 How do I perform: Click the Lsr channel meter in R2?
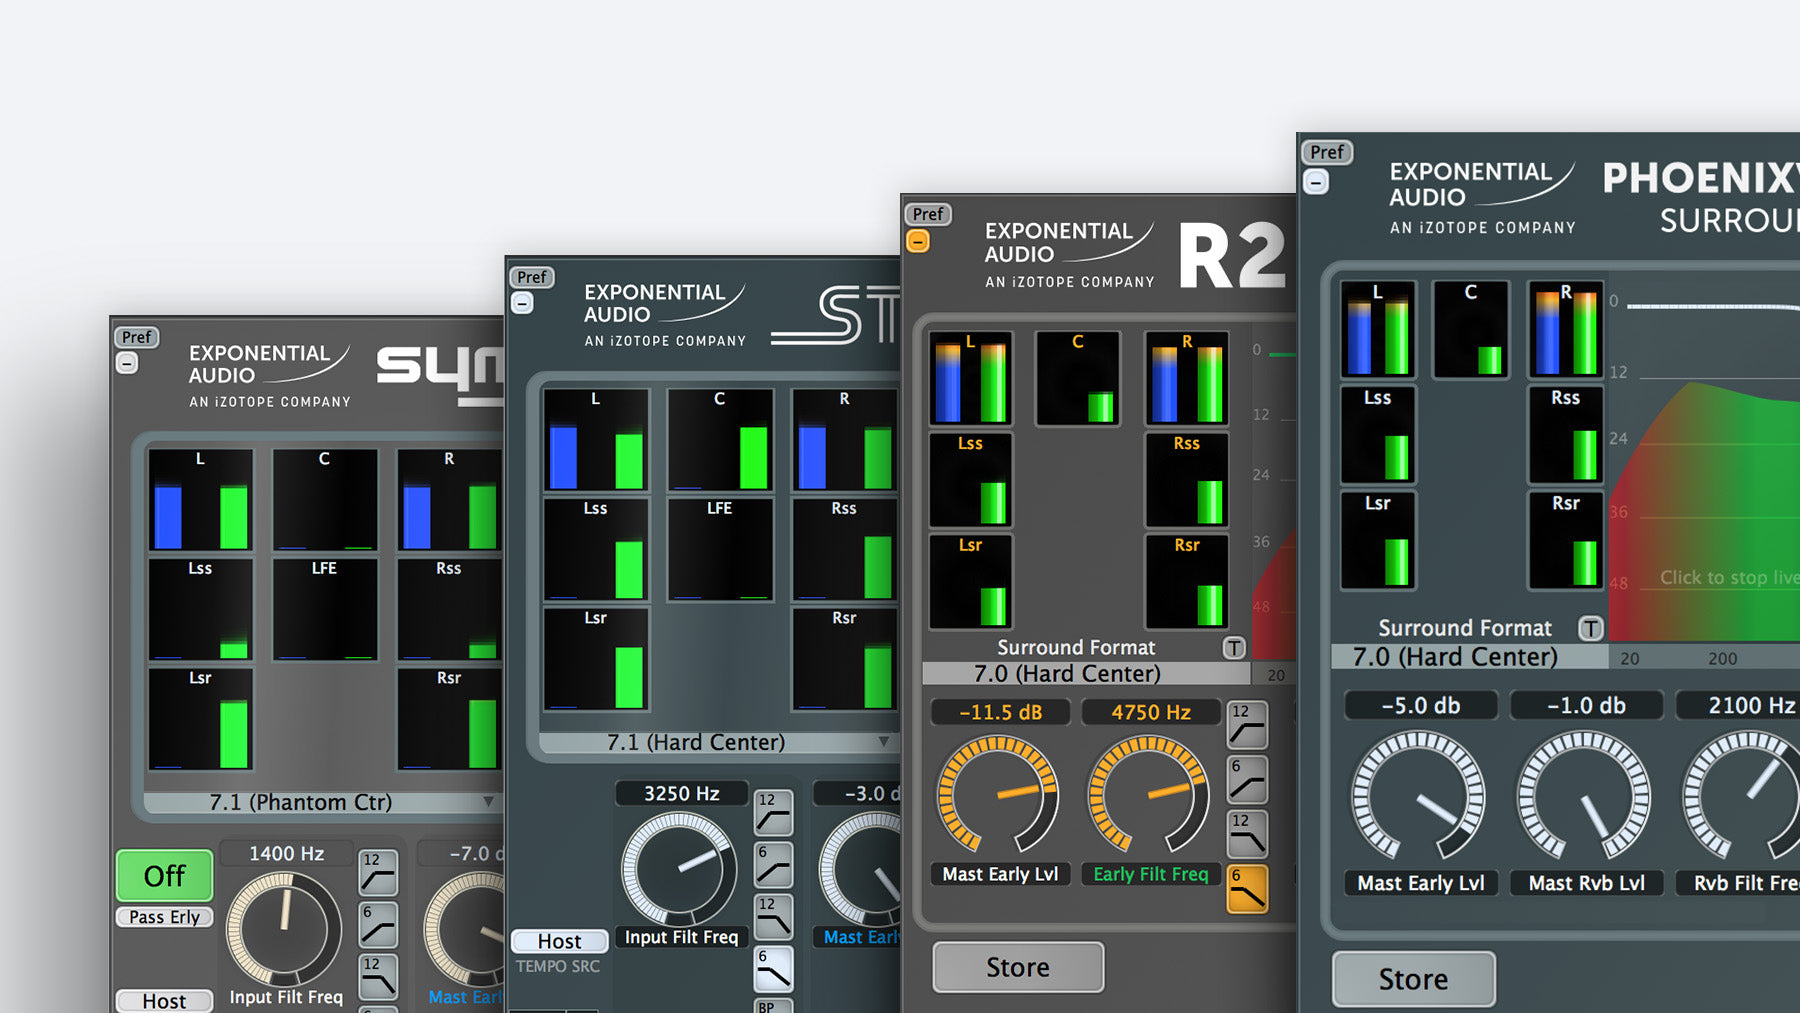pos(971,582)
